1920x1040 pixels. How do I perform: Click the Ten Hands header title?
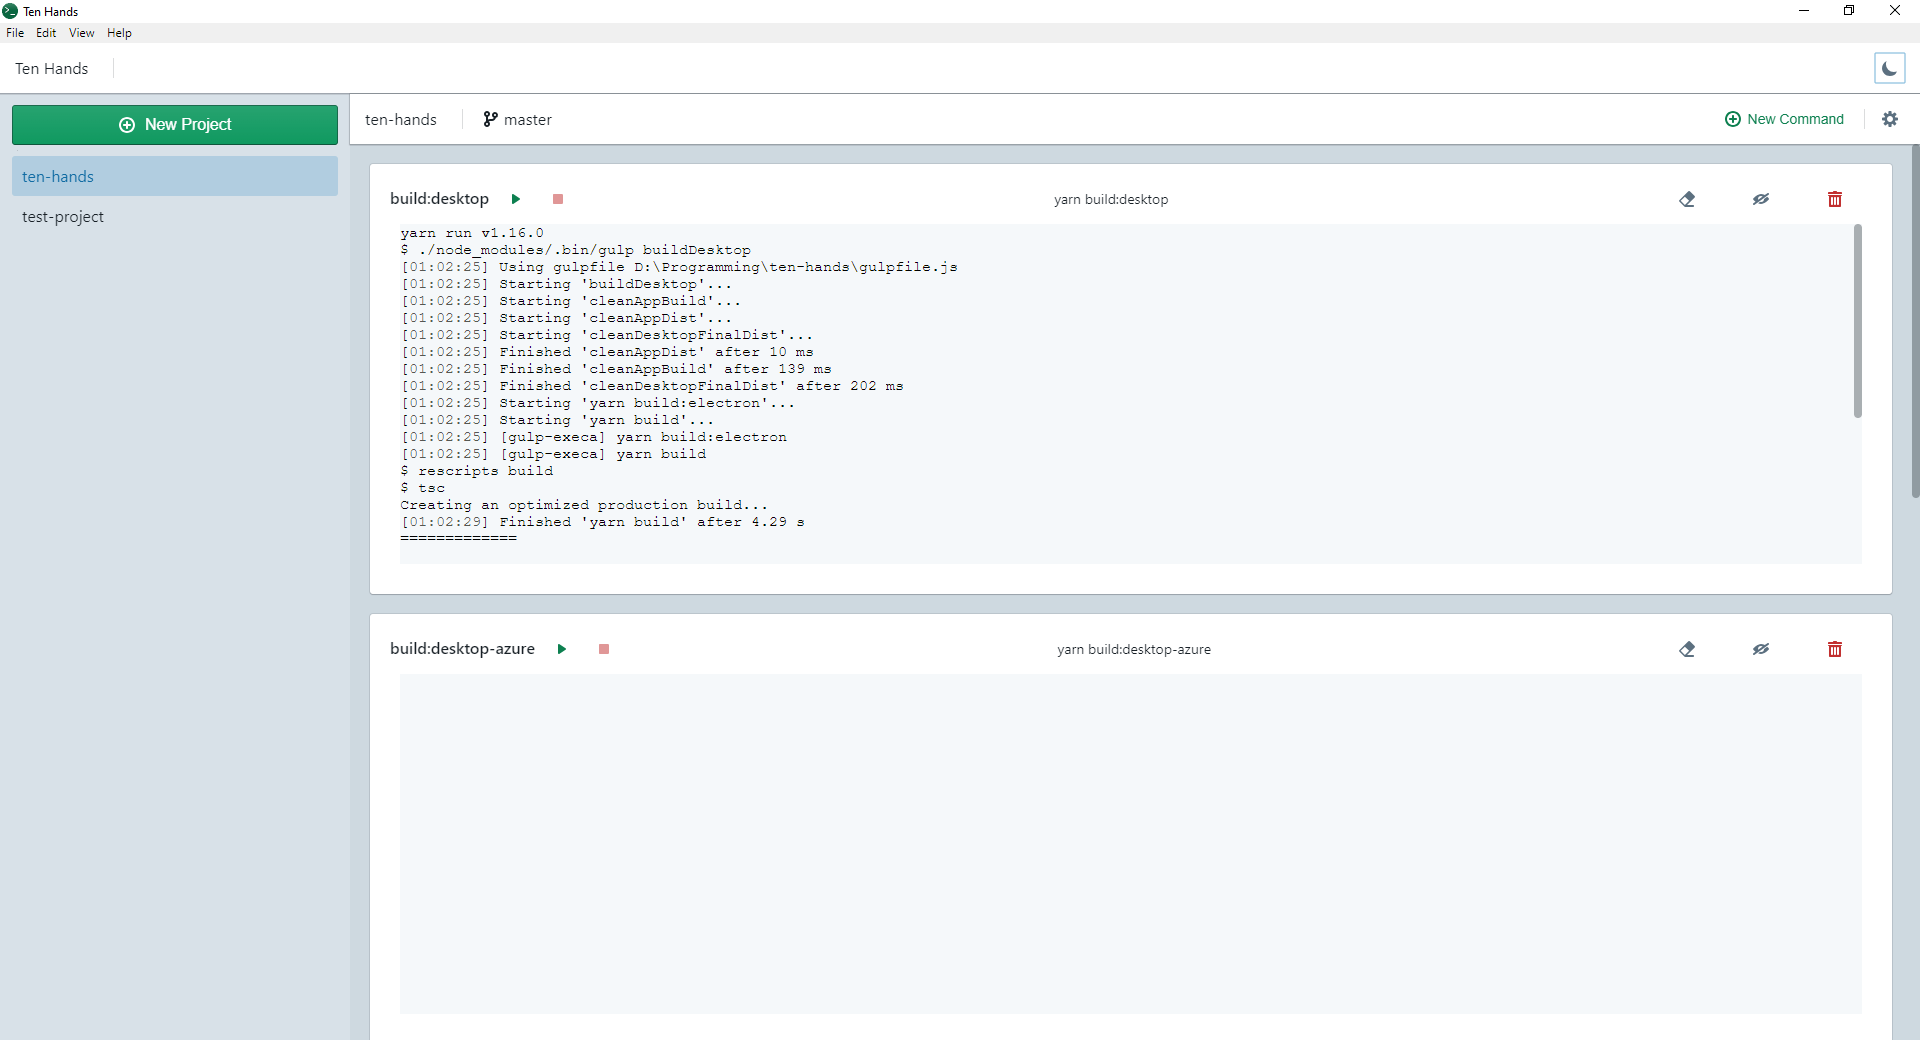[52, 69]
